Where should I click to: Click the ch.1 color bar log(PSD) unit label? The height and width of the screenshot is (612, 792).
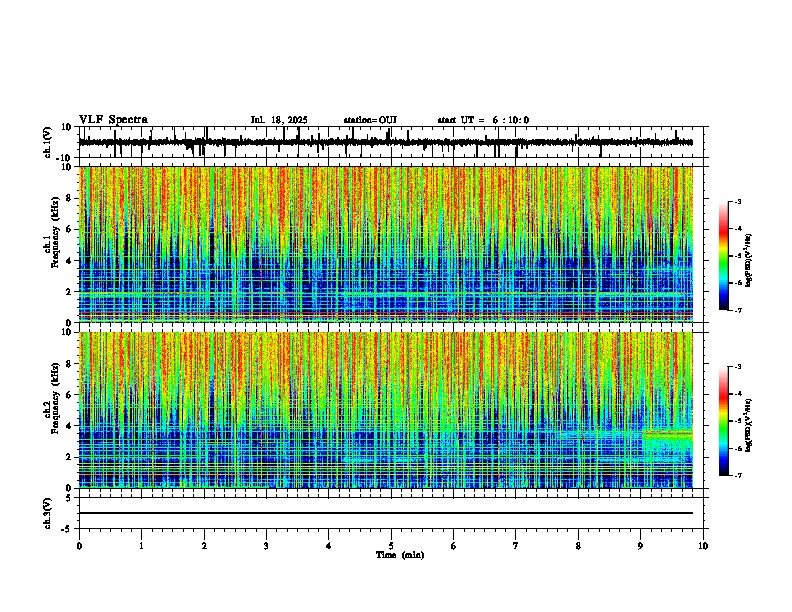click(749, 261)
